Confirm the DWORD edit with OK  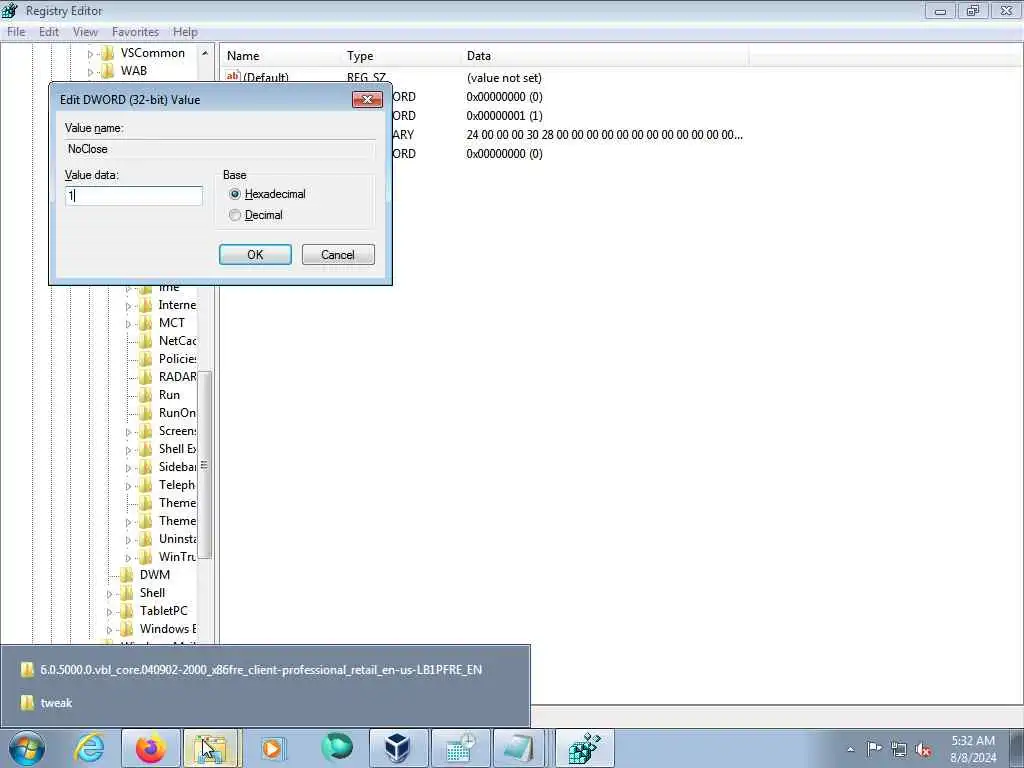pyautogui.click(x=255, y=255)
